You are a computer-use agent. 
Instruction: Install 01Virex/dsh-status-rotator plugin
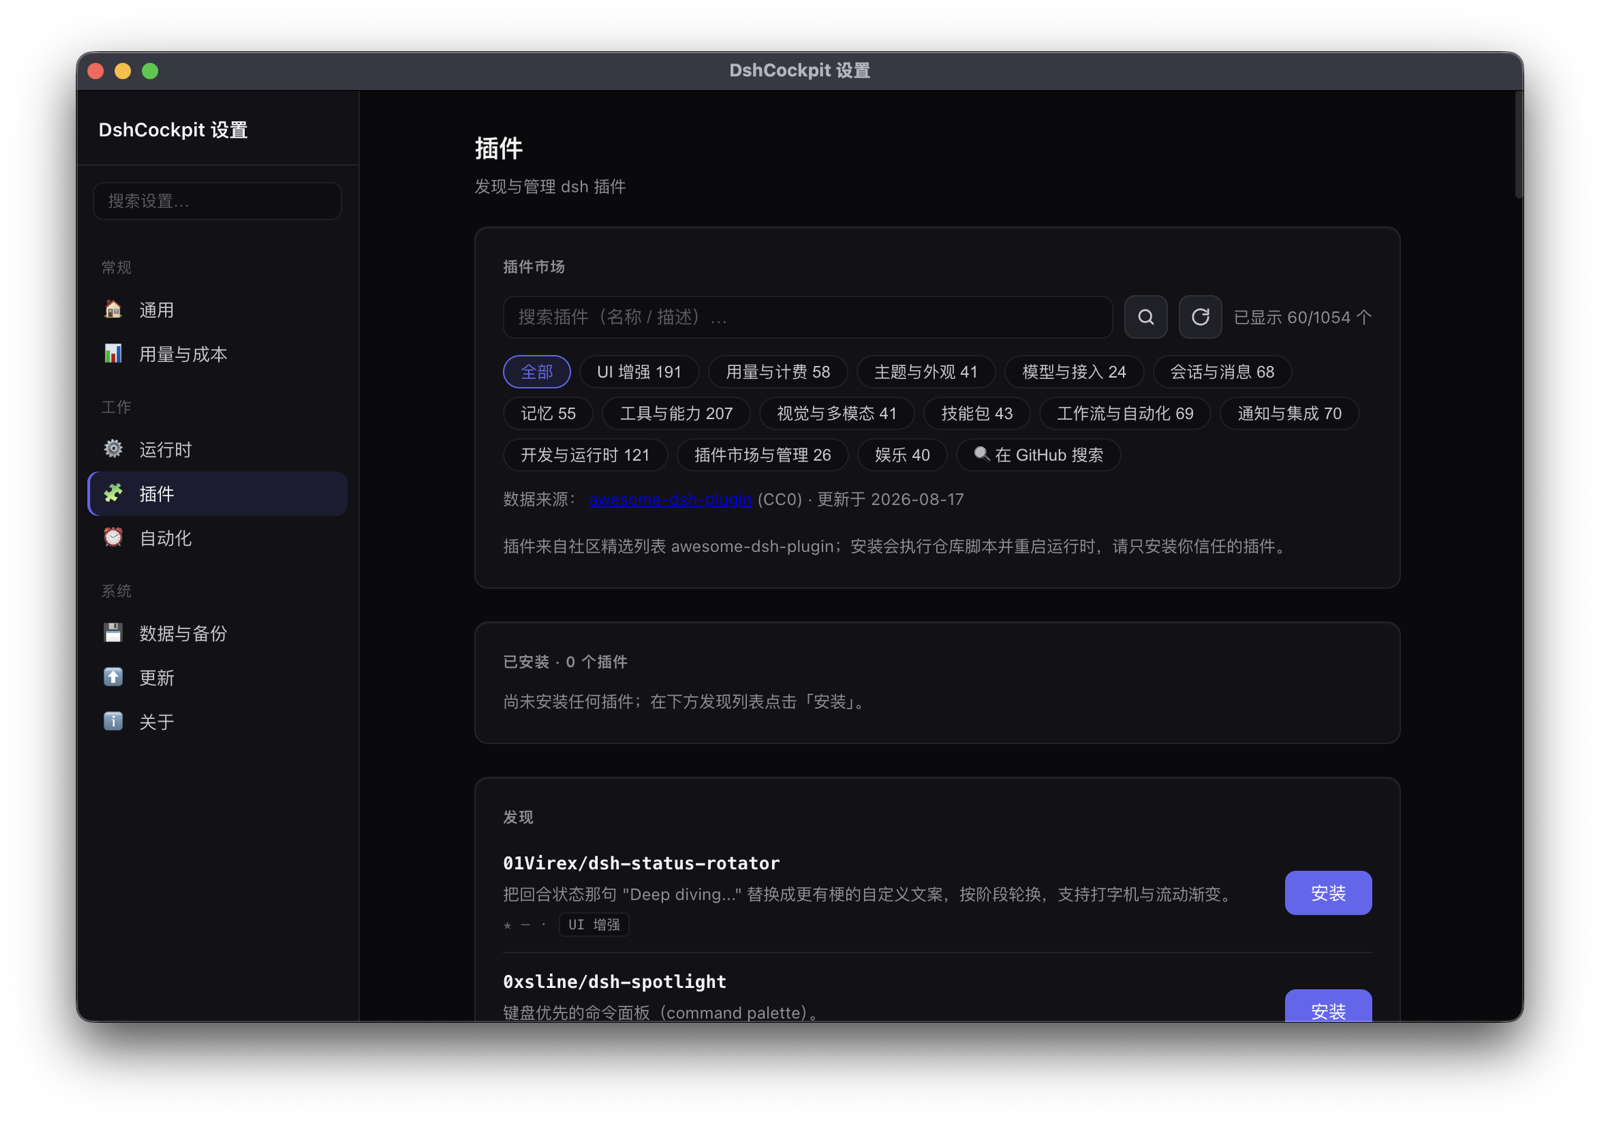(1328, 893)
